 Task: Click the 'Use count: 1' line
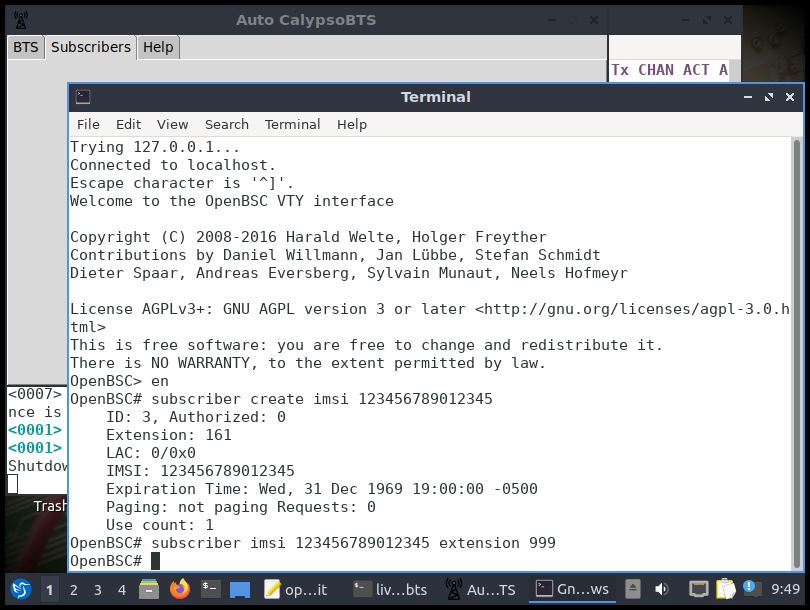160,525
